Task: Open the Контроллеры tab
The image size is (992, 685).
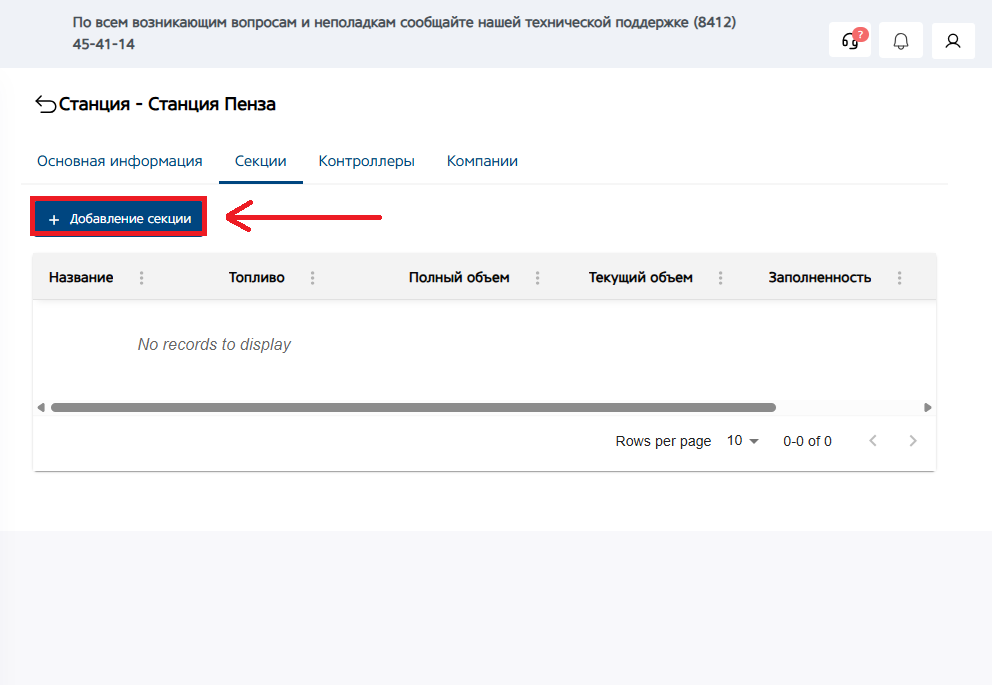Action: pos(366,161)
